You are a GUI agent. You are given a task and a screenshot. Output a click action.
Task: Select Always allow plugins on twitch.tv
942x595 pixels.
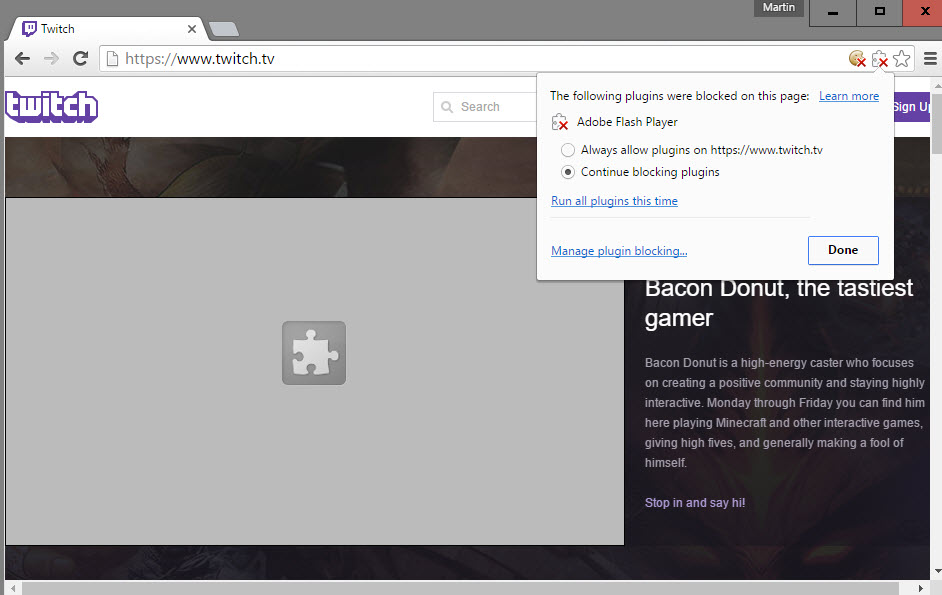pyautogui.click(x=568, y=150)
